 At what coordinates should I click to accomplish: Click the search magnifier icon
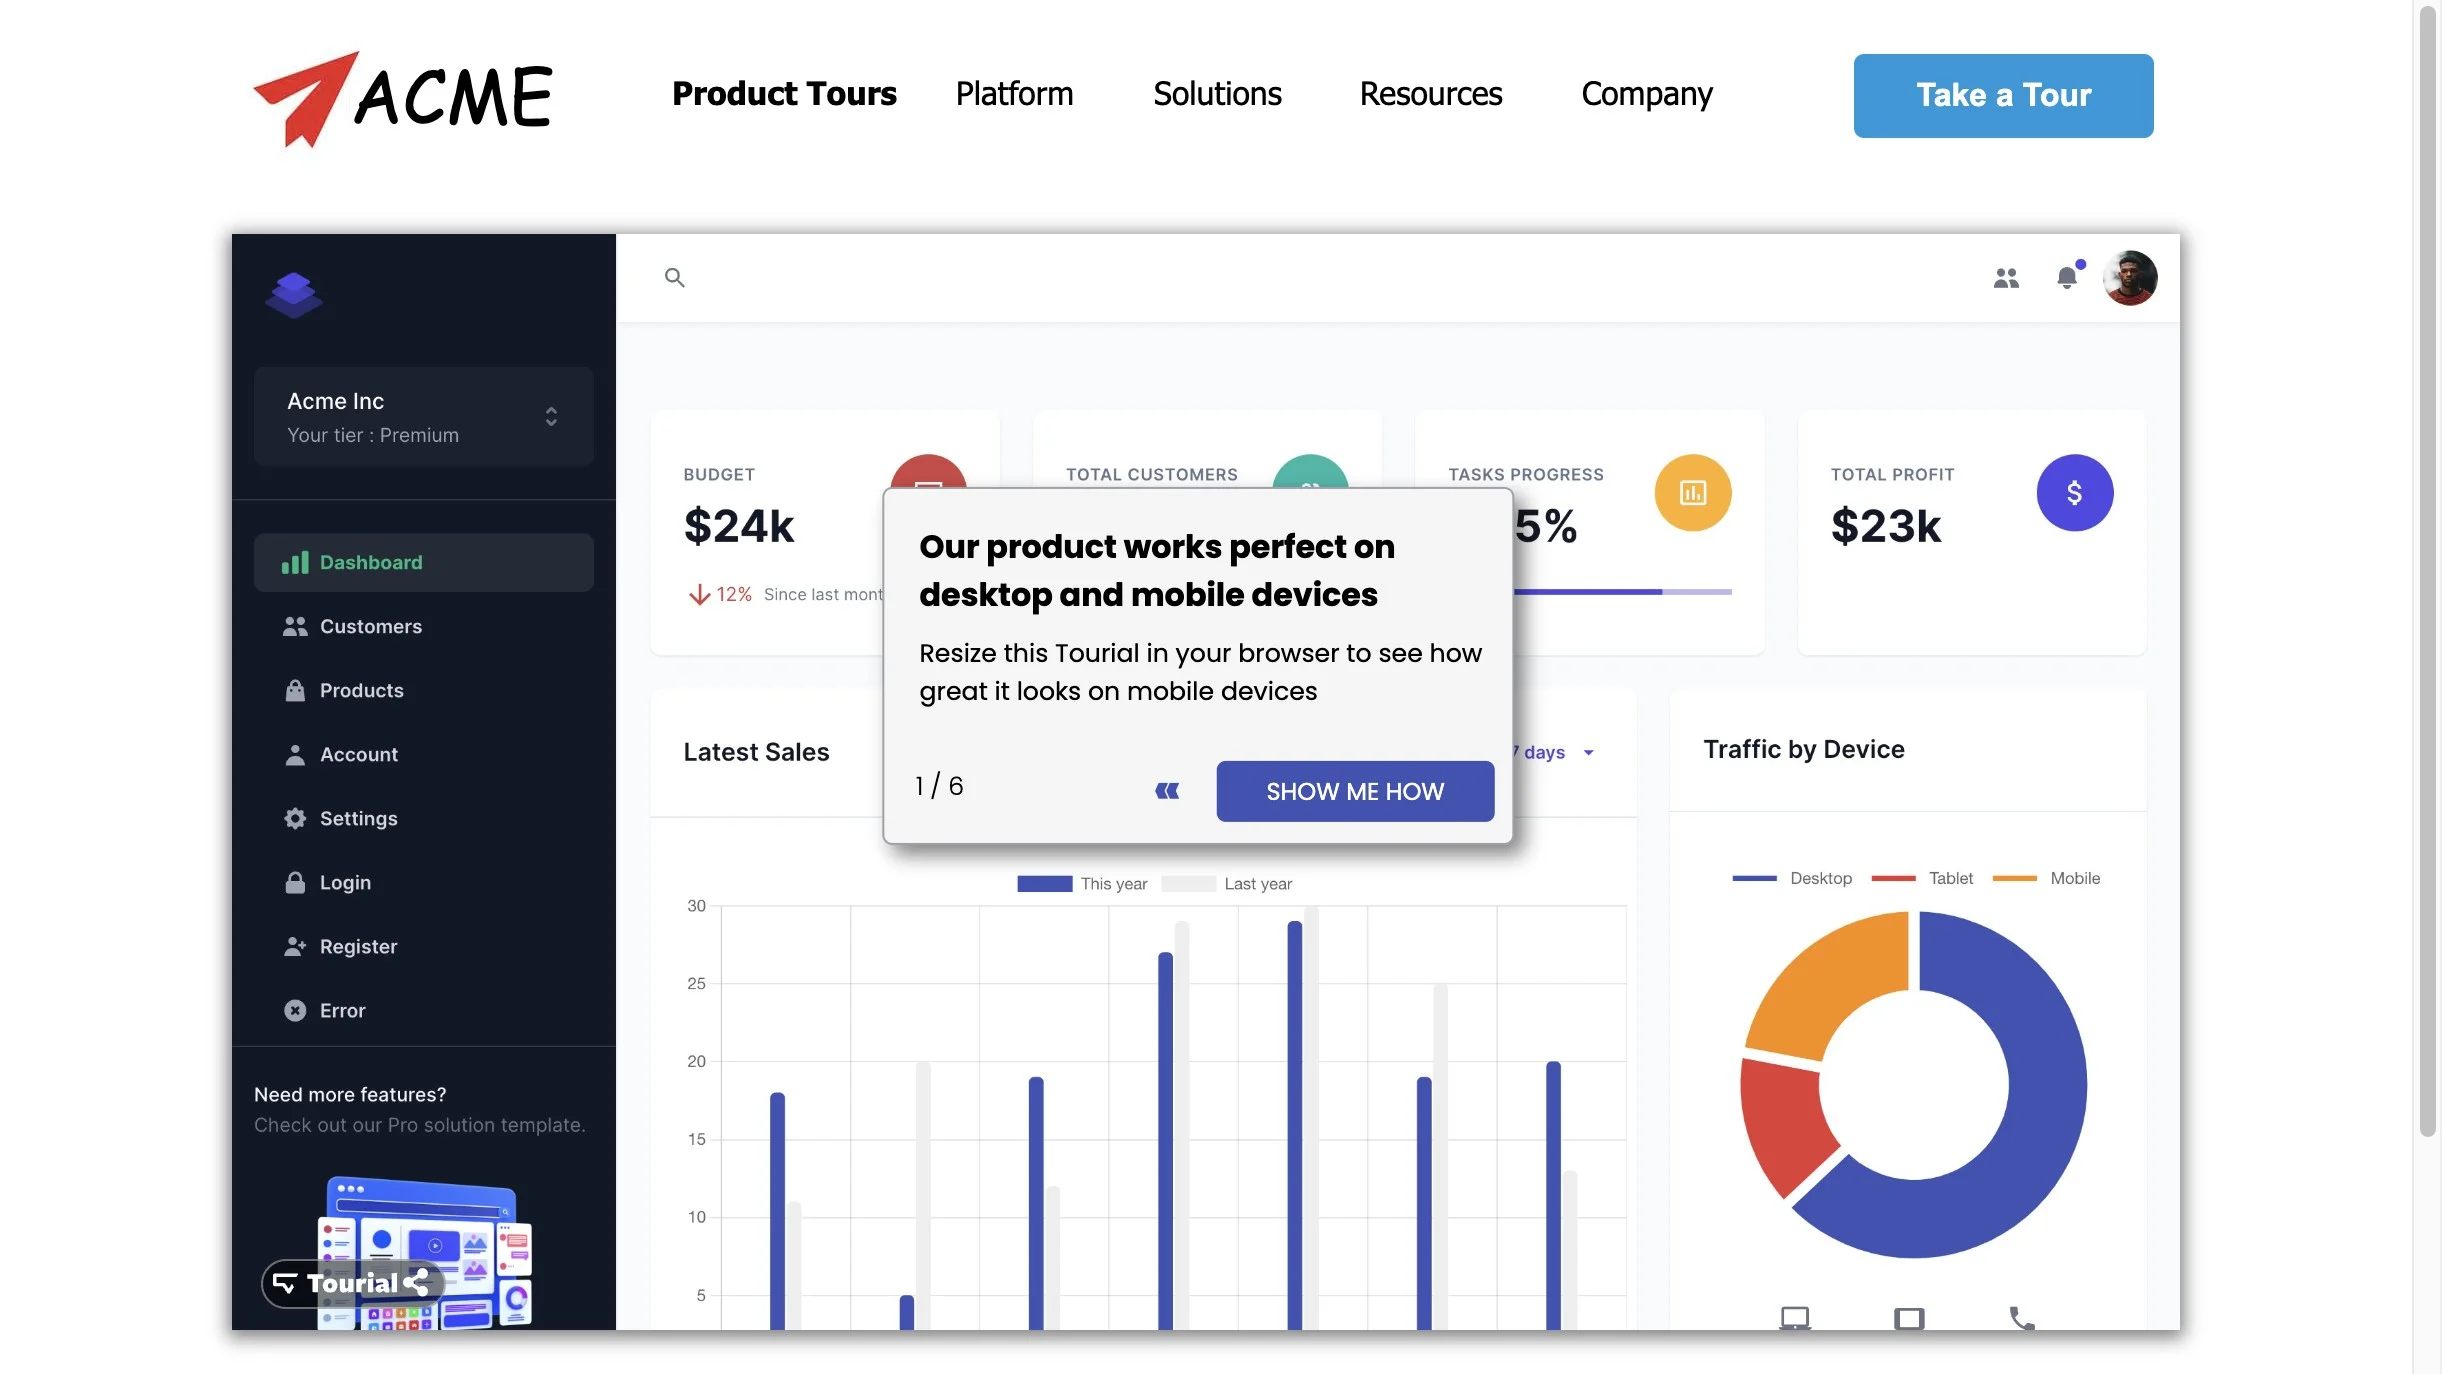pyautogui.click(x=675, y=278)
